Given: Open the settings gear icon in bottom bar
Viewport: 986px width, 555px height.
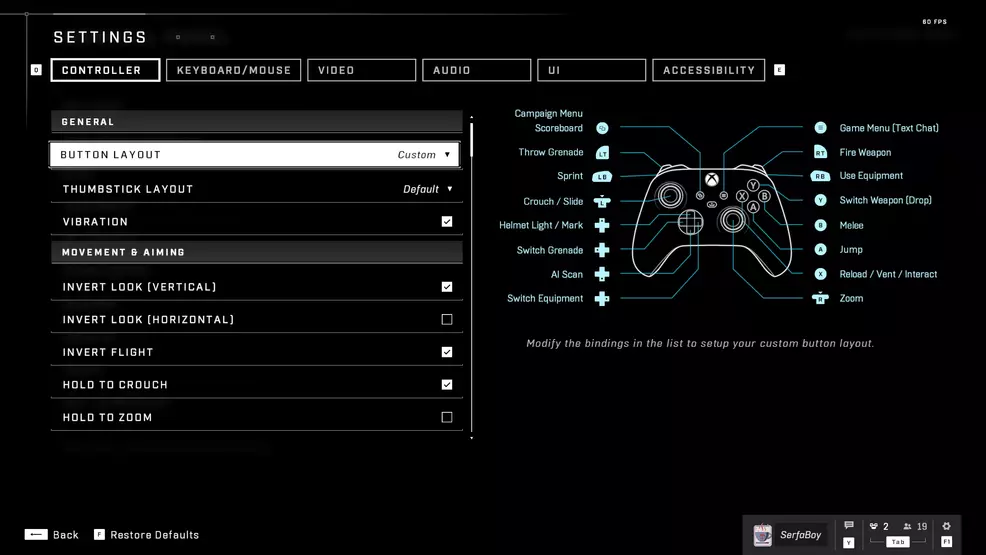Looking at the screenshot, I should click(x=946, y=526).
